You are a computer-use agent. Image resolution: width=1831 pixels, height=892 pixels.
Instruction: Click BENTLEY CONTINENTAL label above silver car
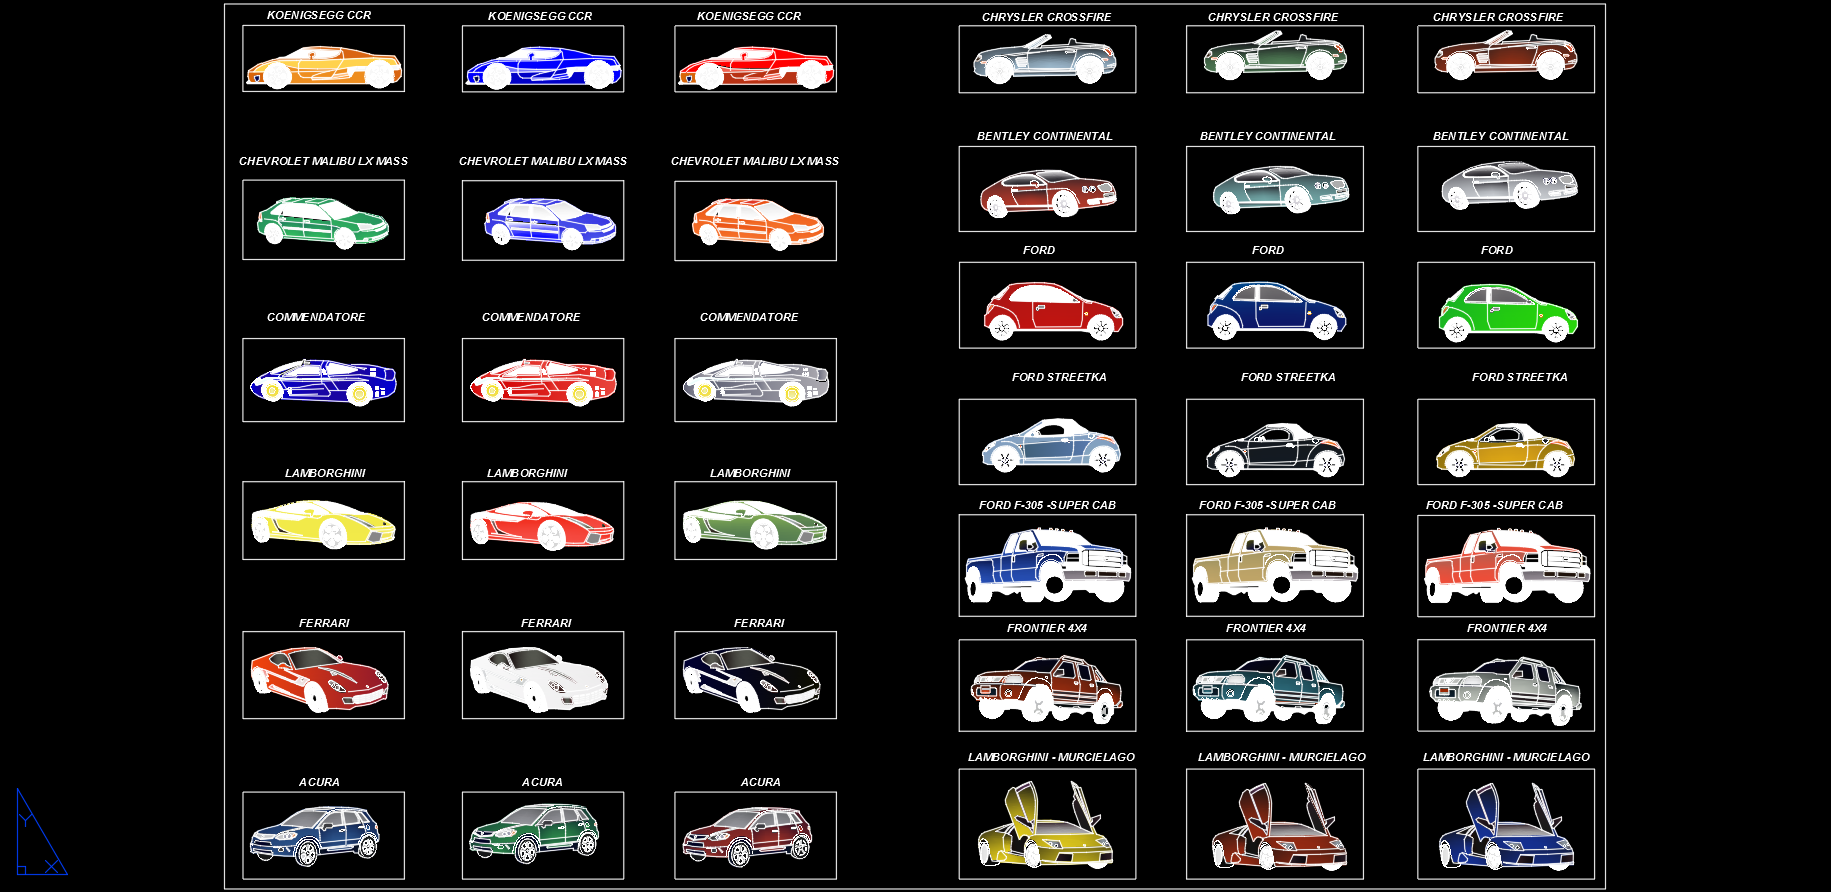tap(1501, 136)
